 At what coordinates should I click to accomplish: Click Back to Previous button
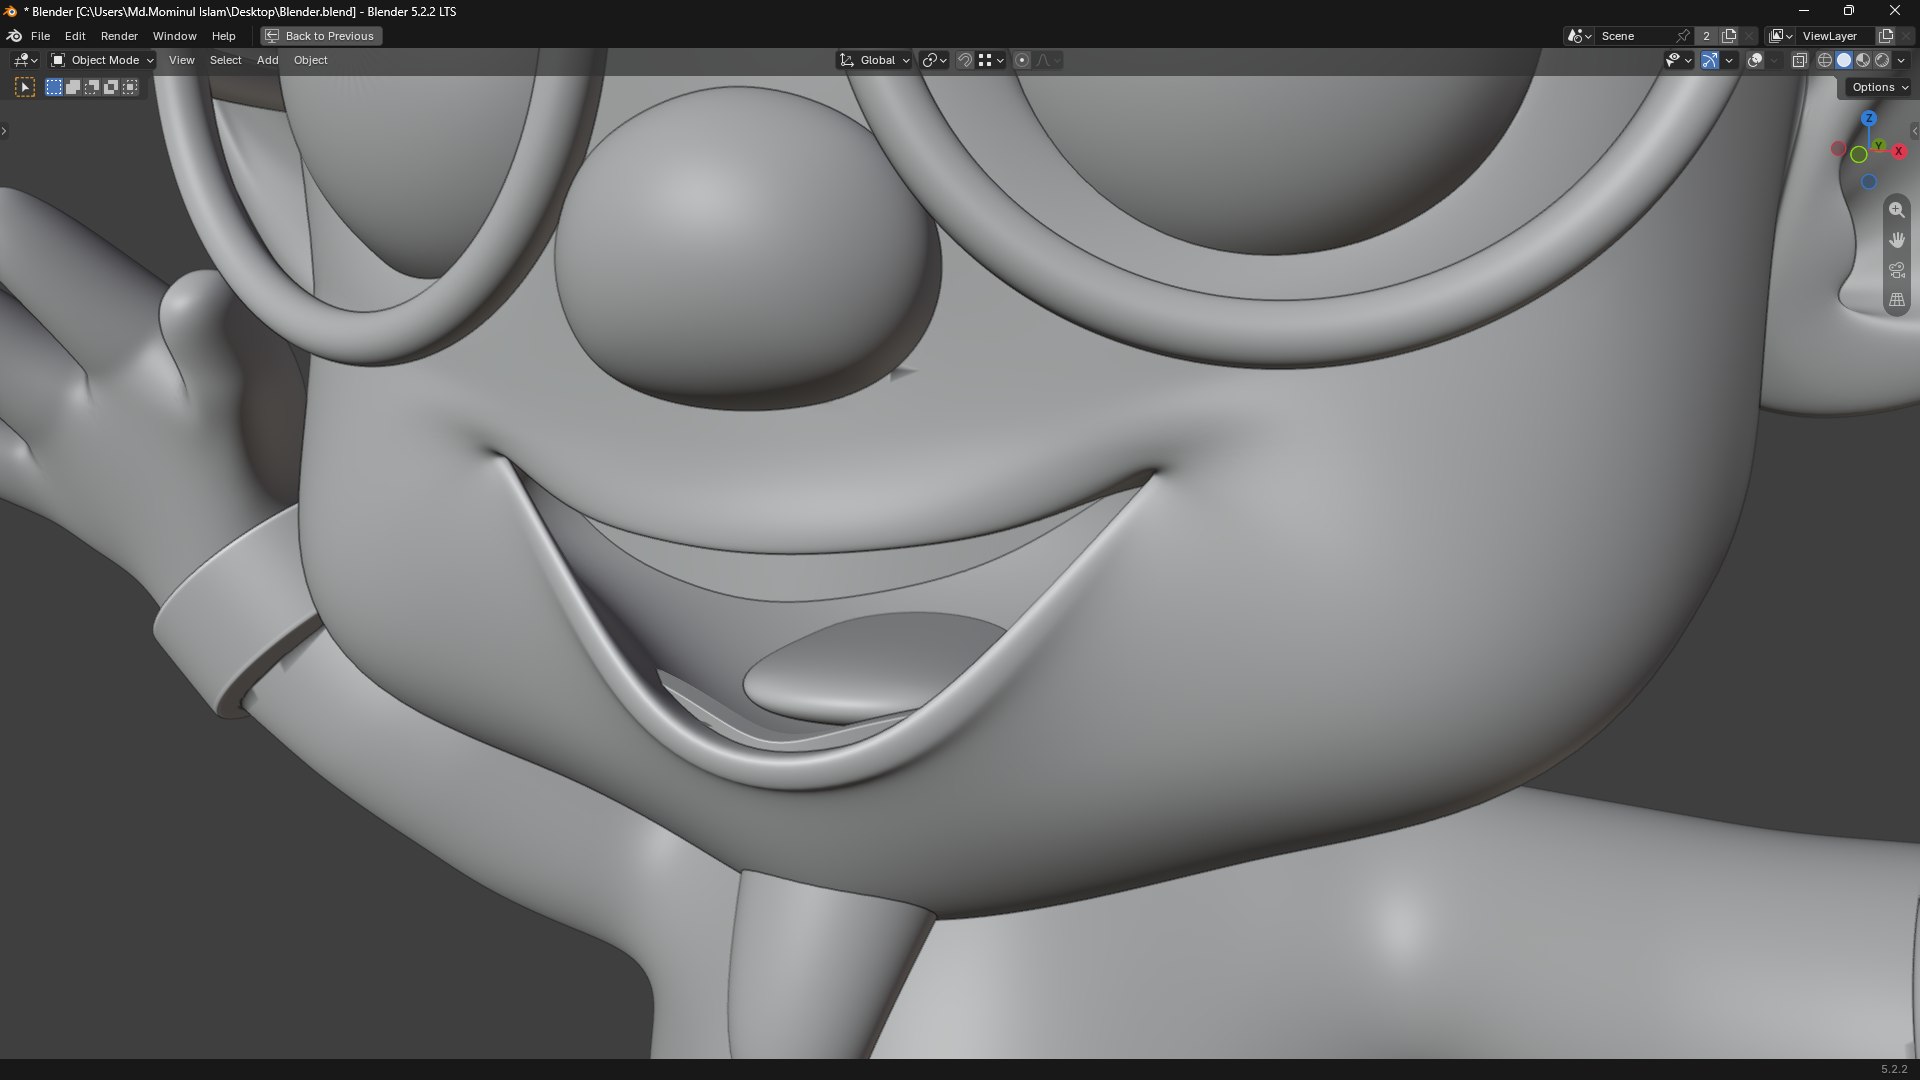point(321,36)
